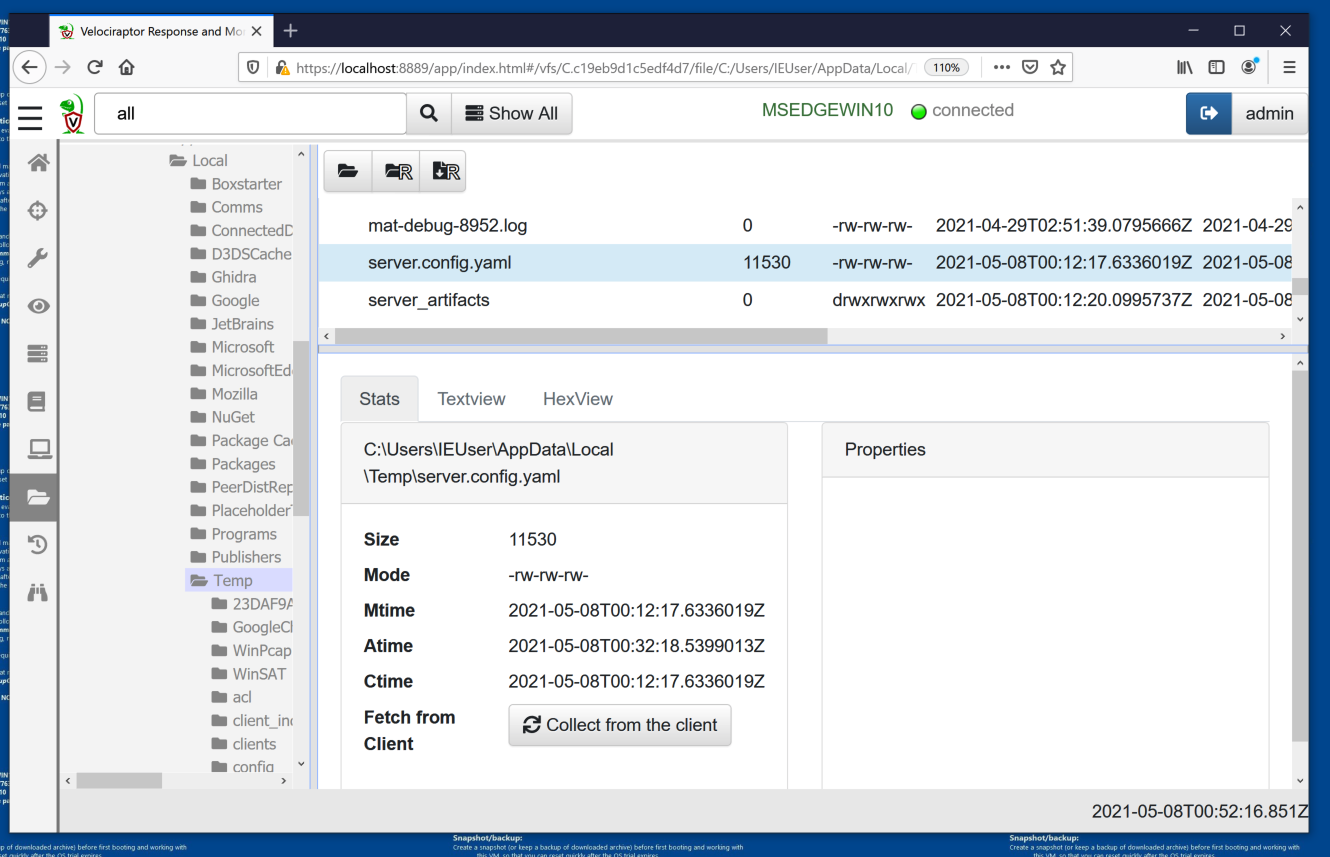
Task: Click the logout arrow icon beside admin
Action: coord(1209,114)
